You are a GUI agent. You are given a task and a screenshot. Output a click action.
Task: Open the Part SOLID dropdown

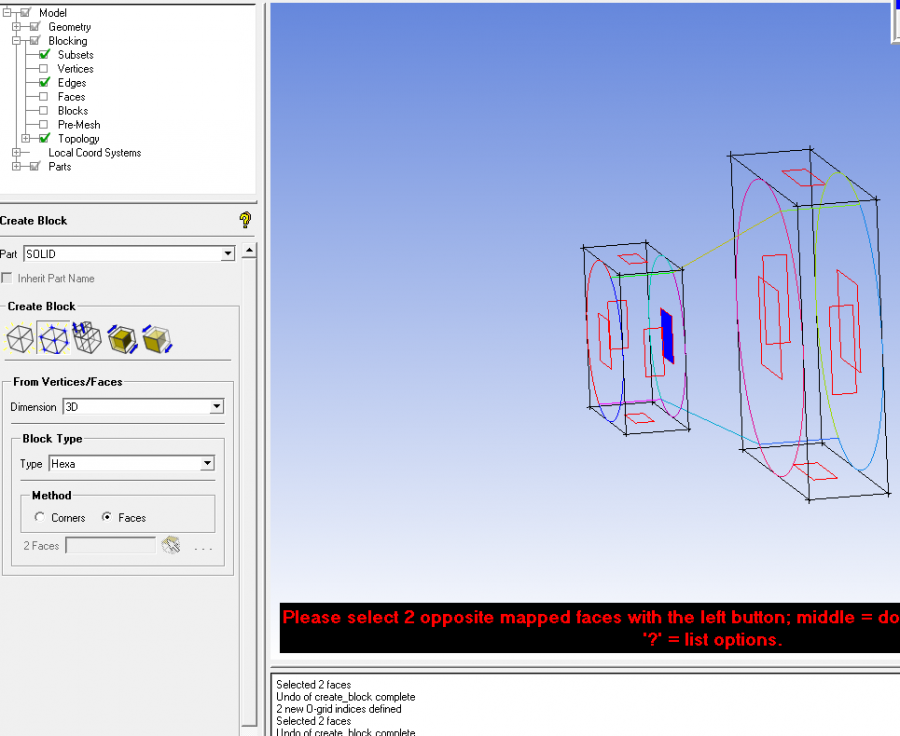(228, 254)
